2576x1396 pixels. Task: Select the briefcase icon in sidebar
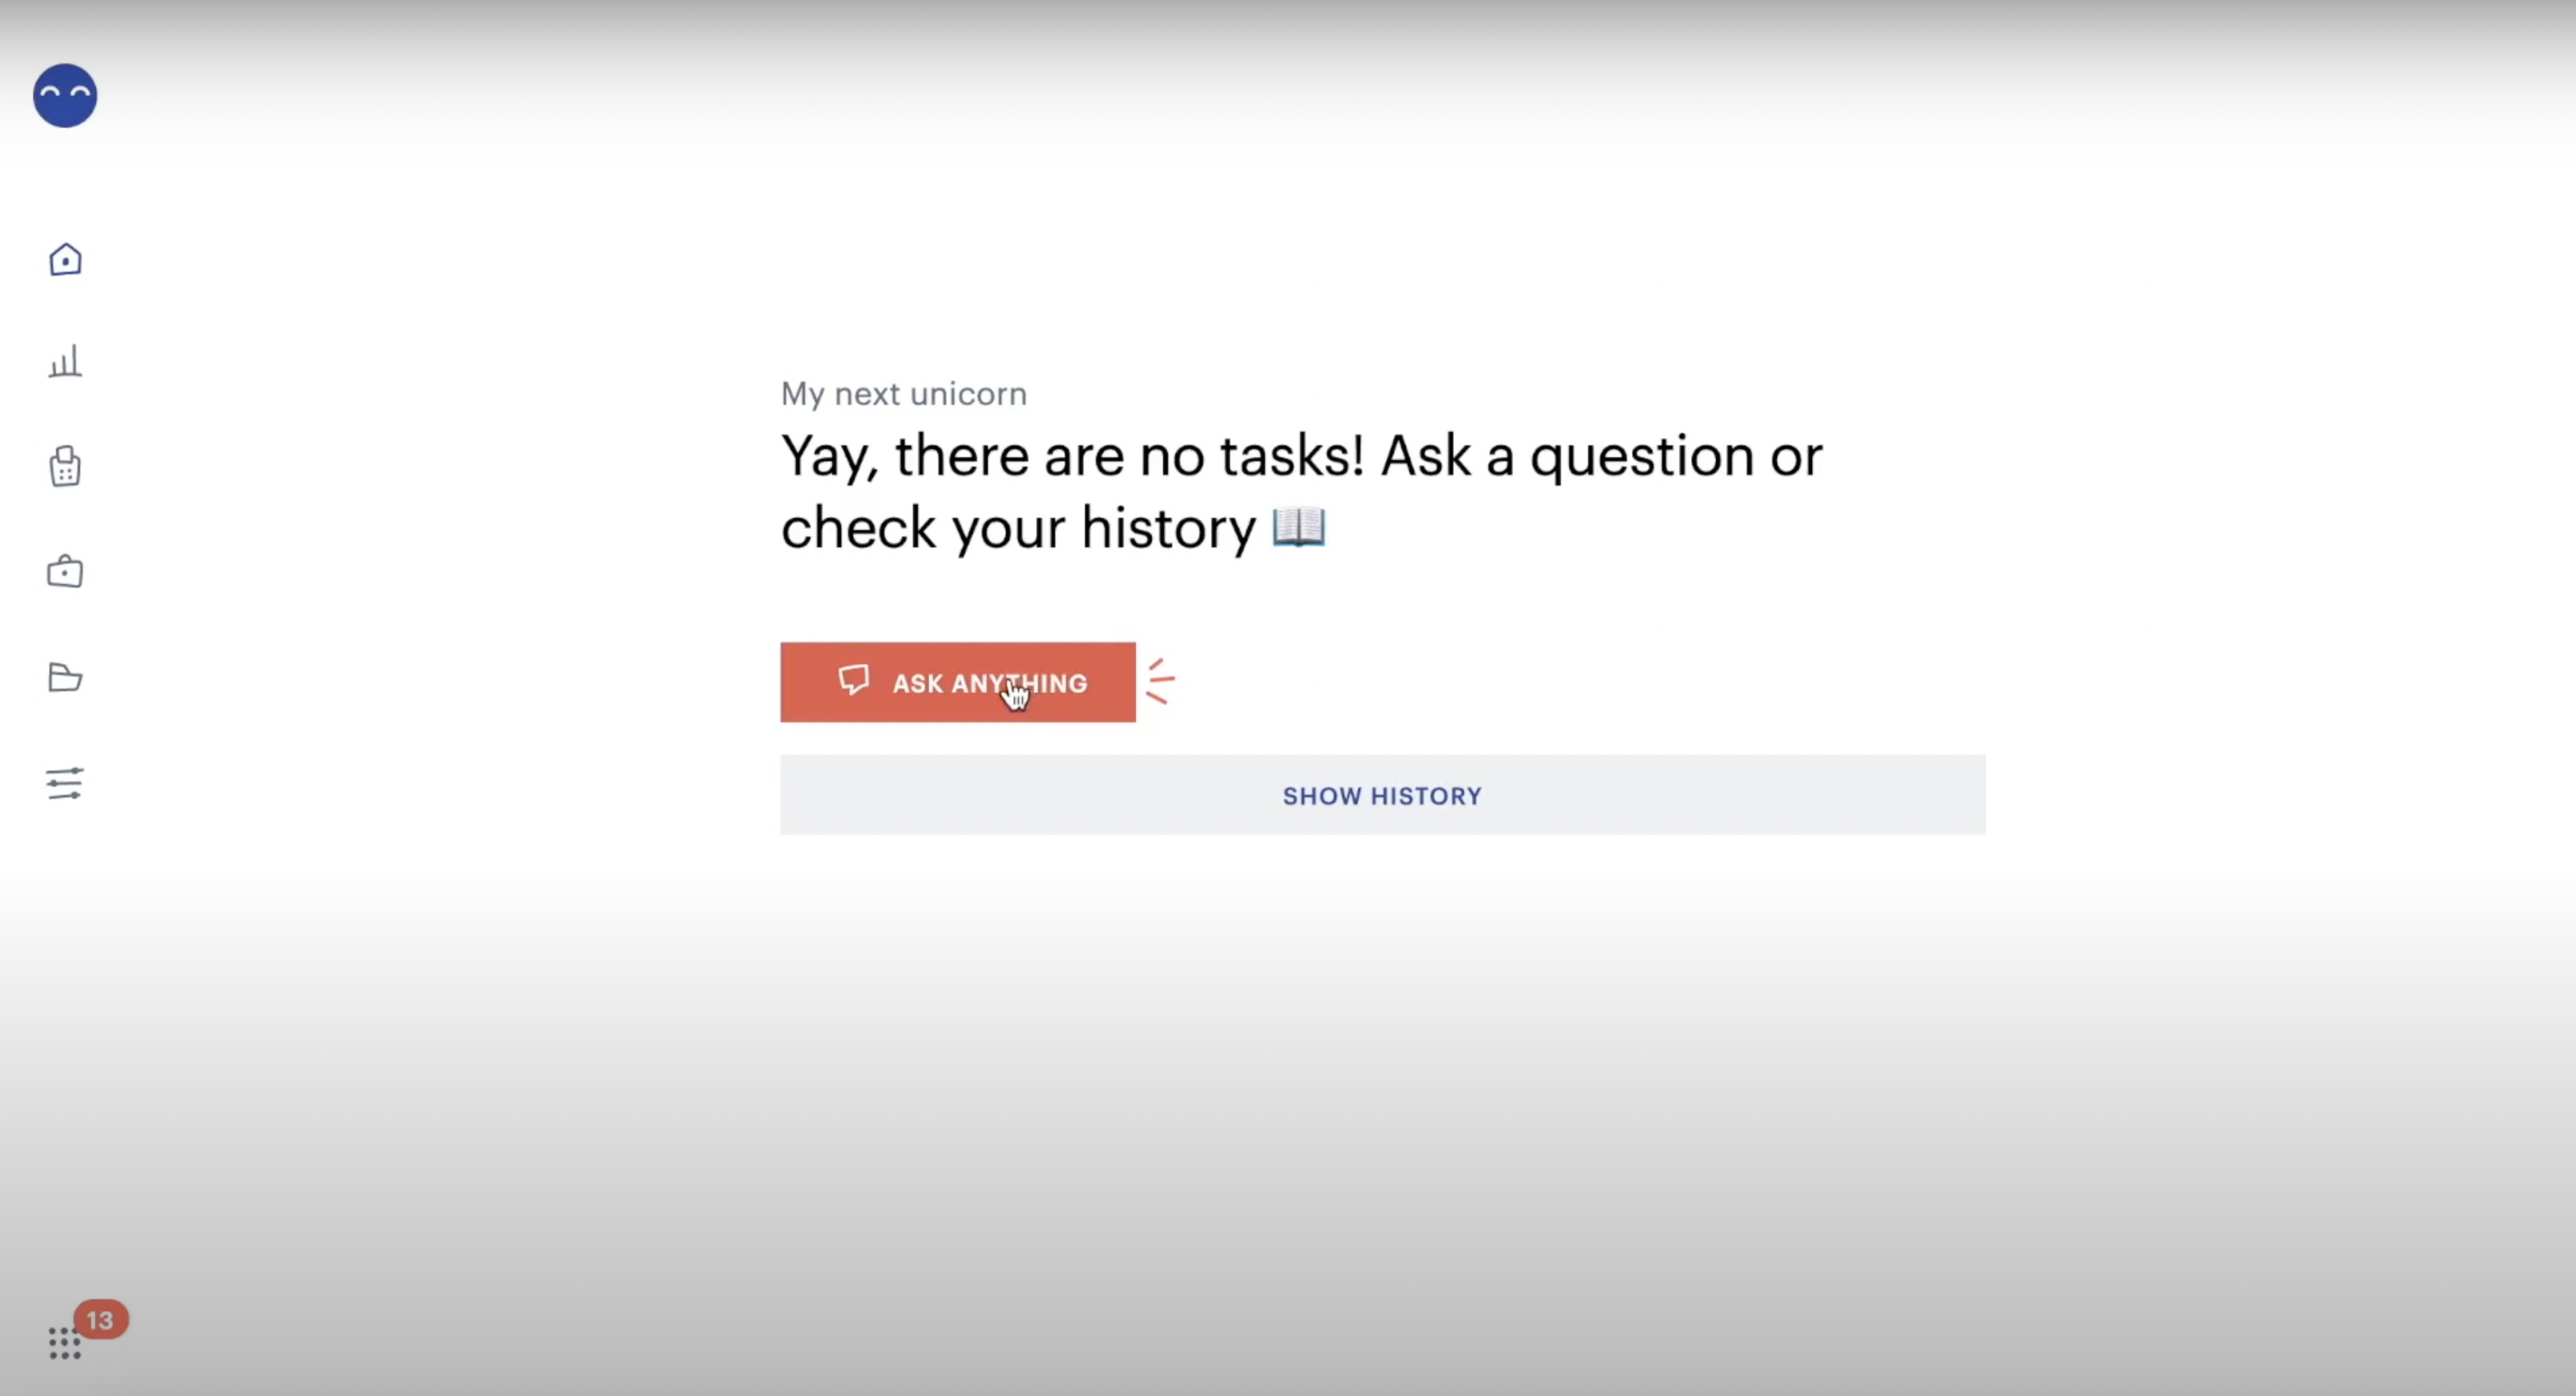tap(65, 572)
